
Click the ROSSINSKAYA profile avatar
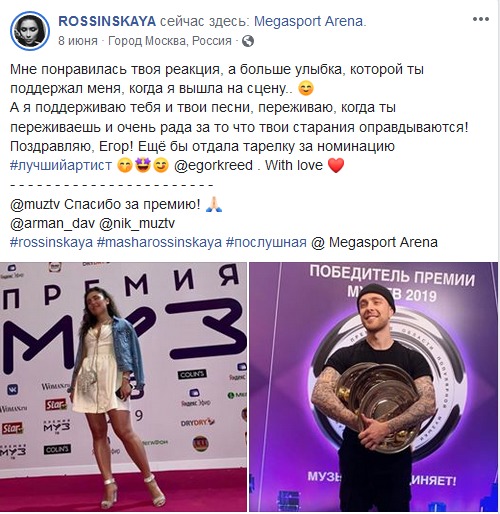(x=30, y=31)
